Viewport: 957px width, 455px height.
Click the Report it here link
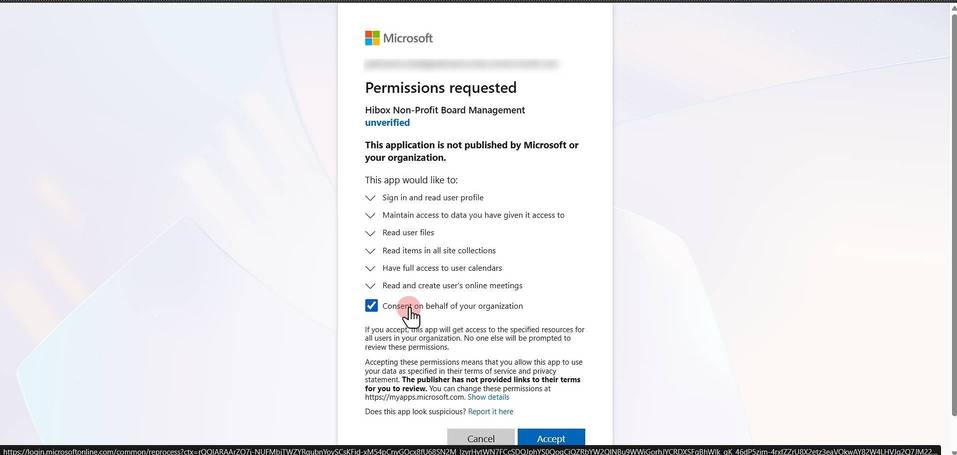(x=491, y=412)
